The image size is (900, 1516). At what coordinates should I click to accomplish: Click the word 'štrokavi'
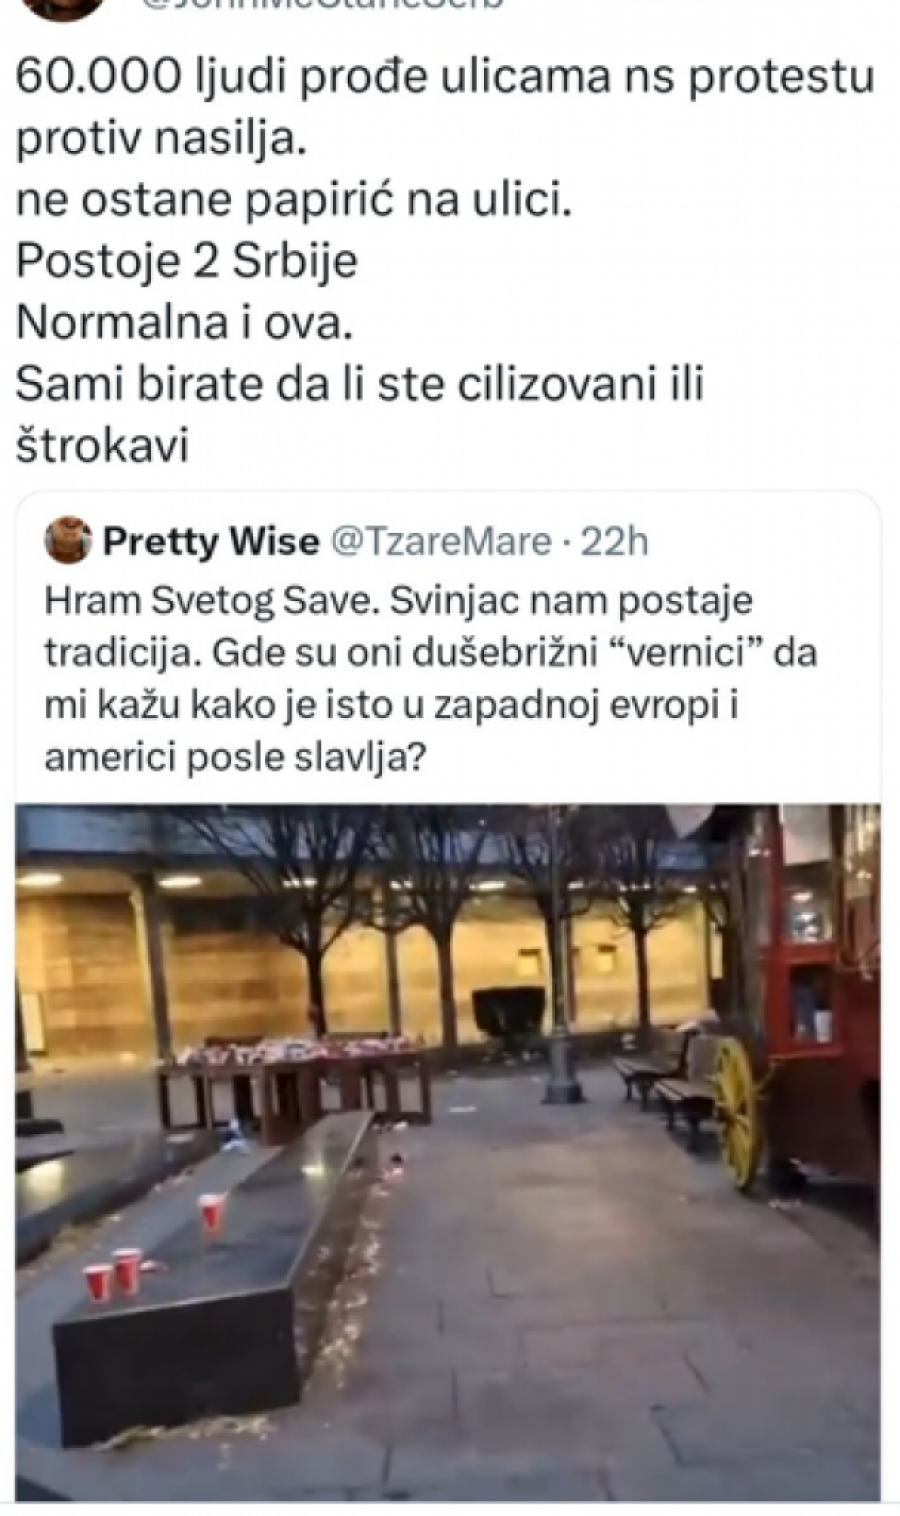102,446
